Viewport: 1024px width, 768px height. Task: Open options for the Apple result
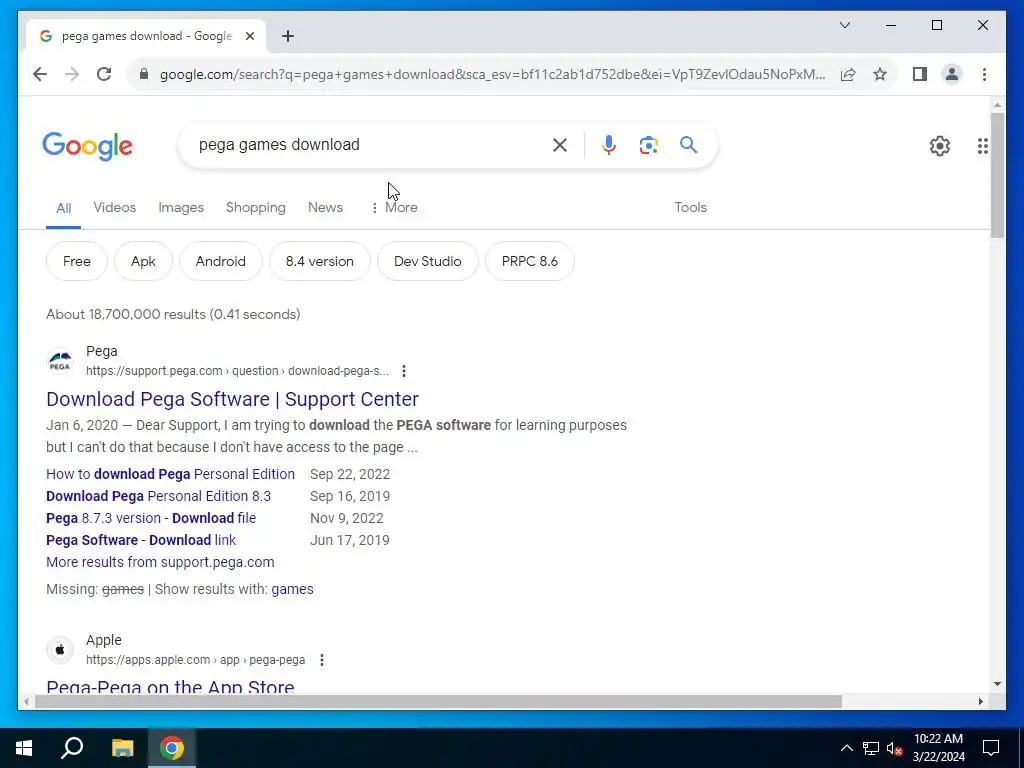[x=322, y=660]
